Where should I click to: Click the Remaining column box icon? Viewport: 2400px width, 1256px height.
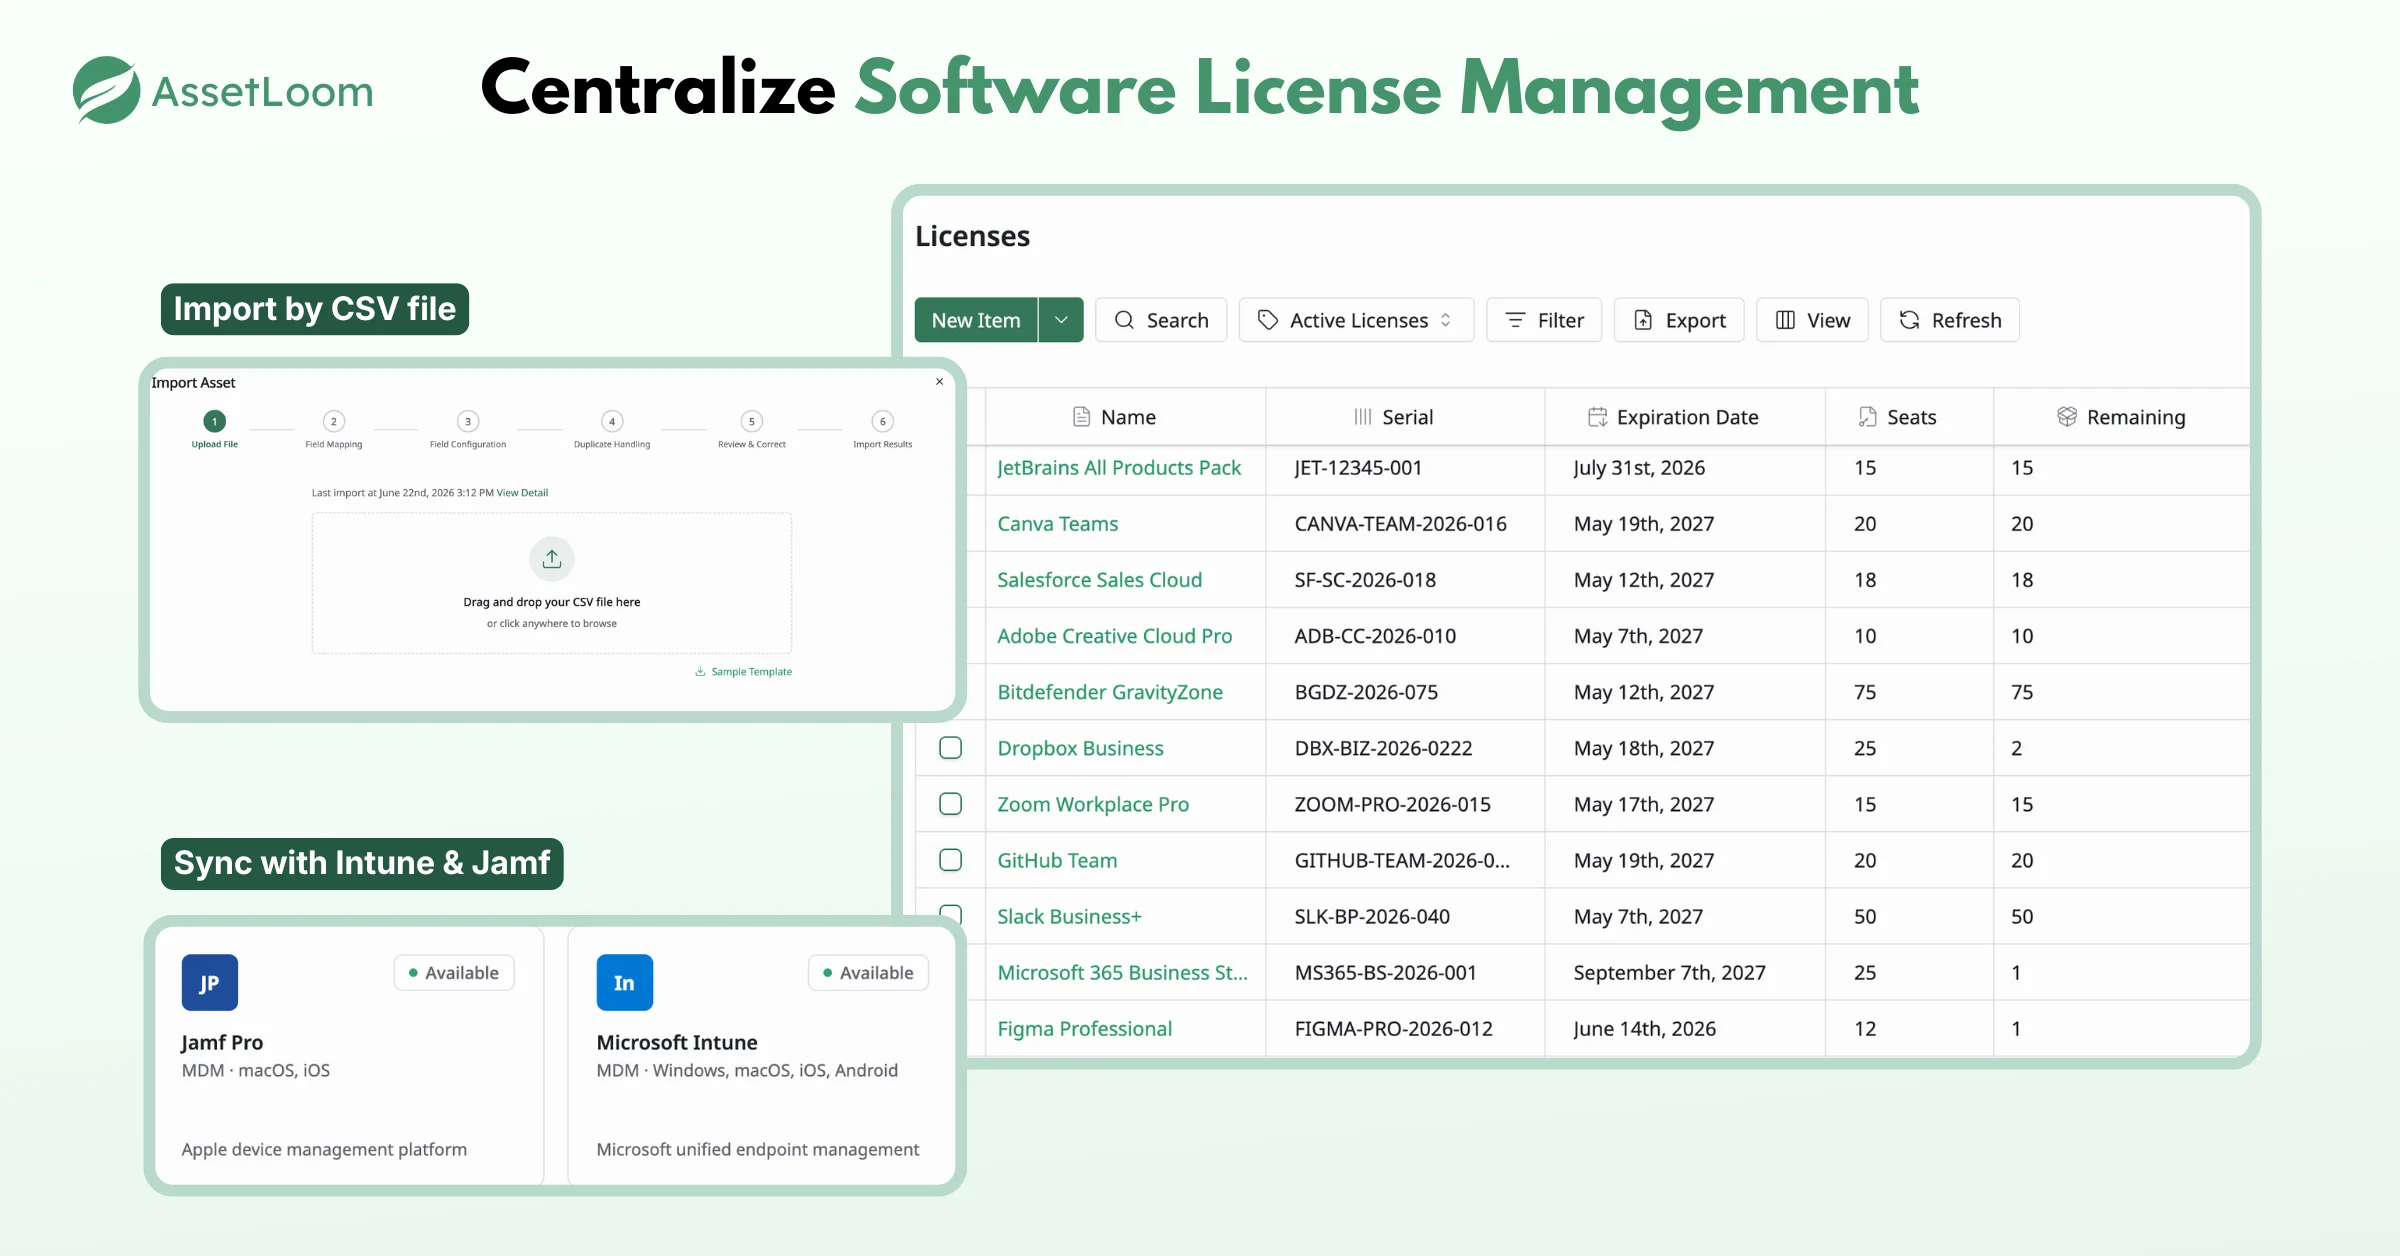pyautogui.click(x=2067, y=417)
